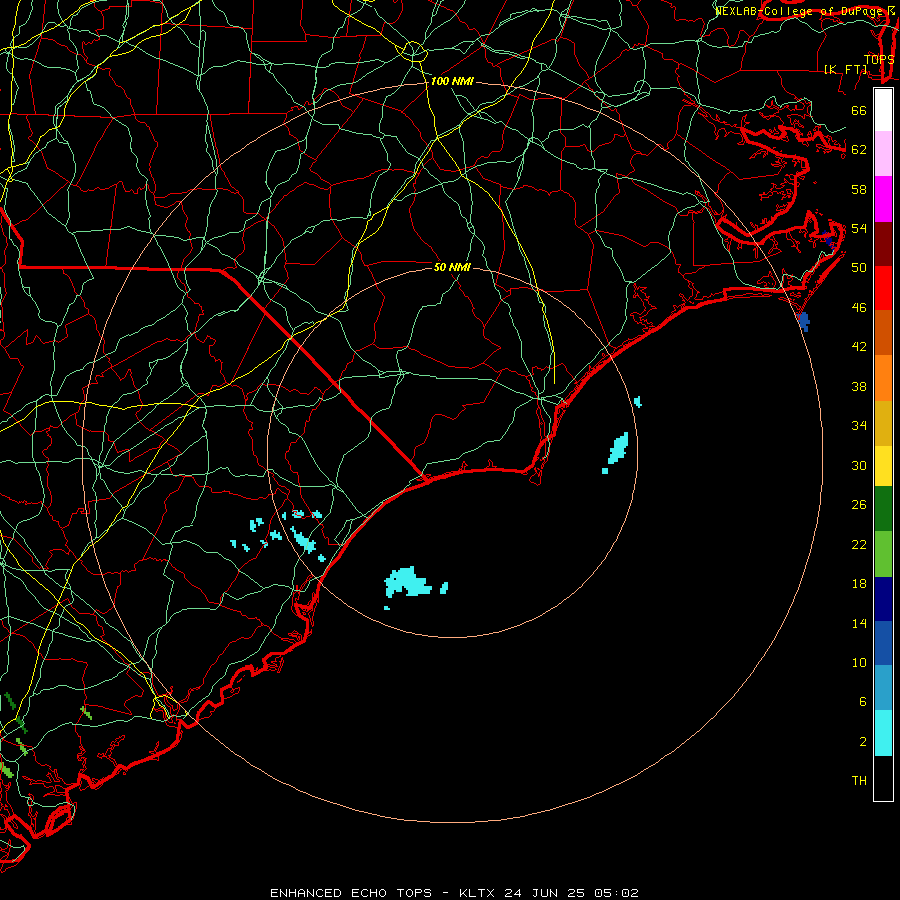Image resolution: width=900 pixels, height=900 pixels.
Task: Click the legend value "34"
Action: point(859,426)
